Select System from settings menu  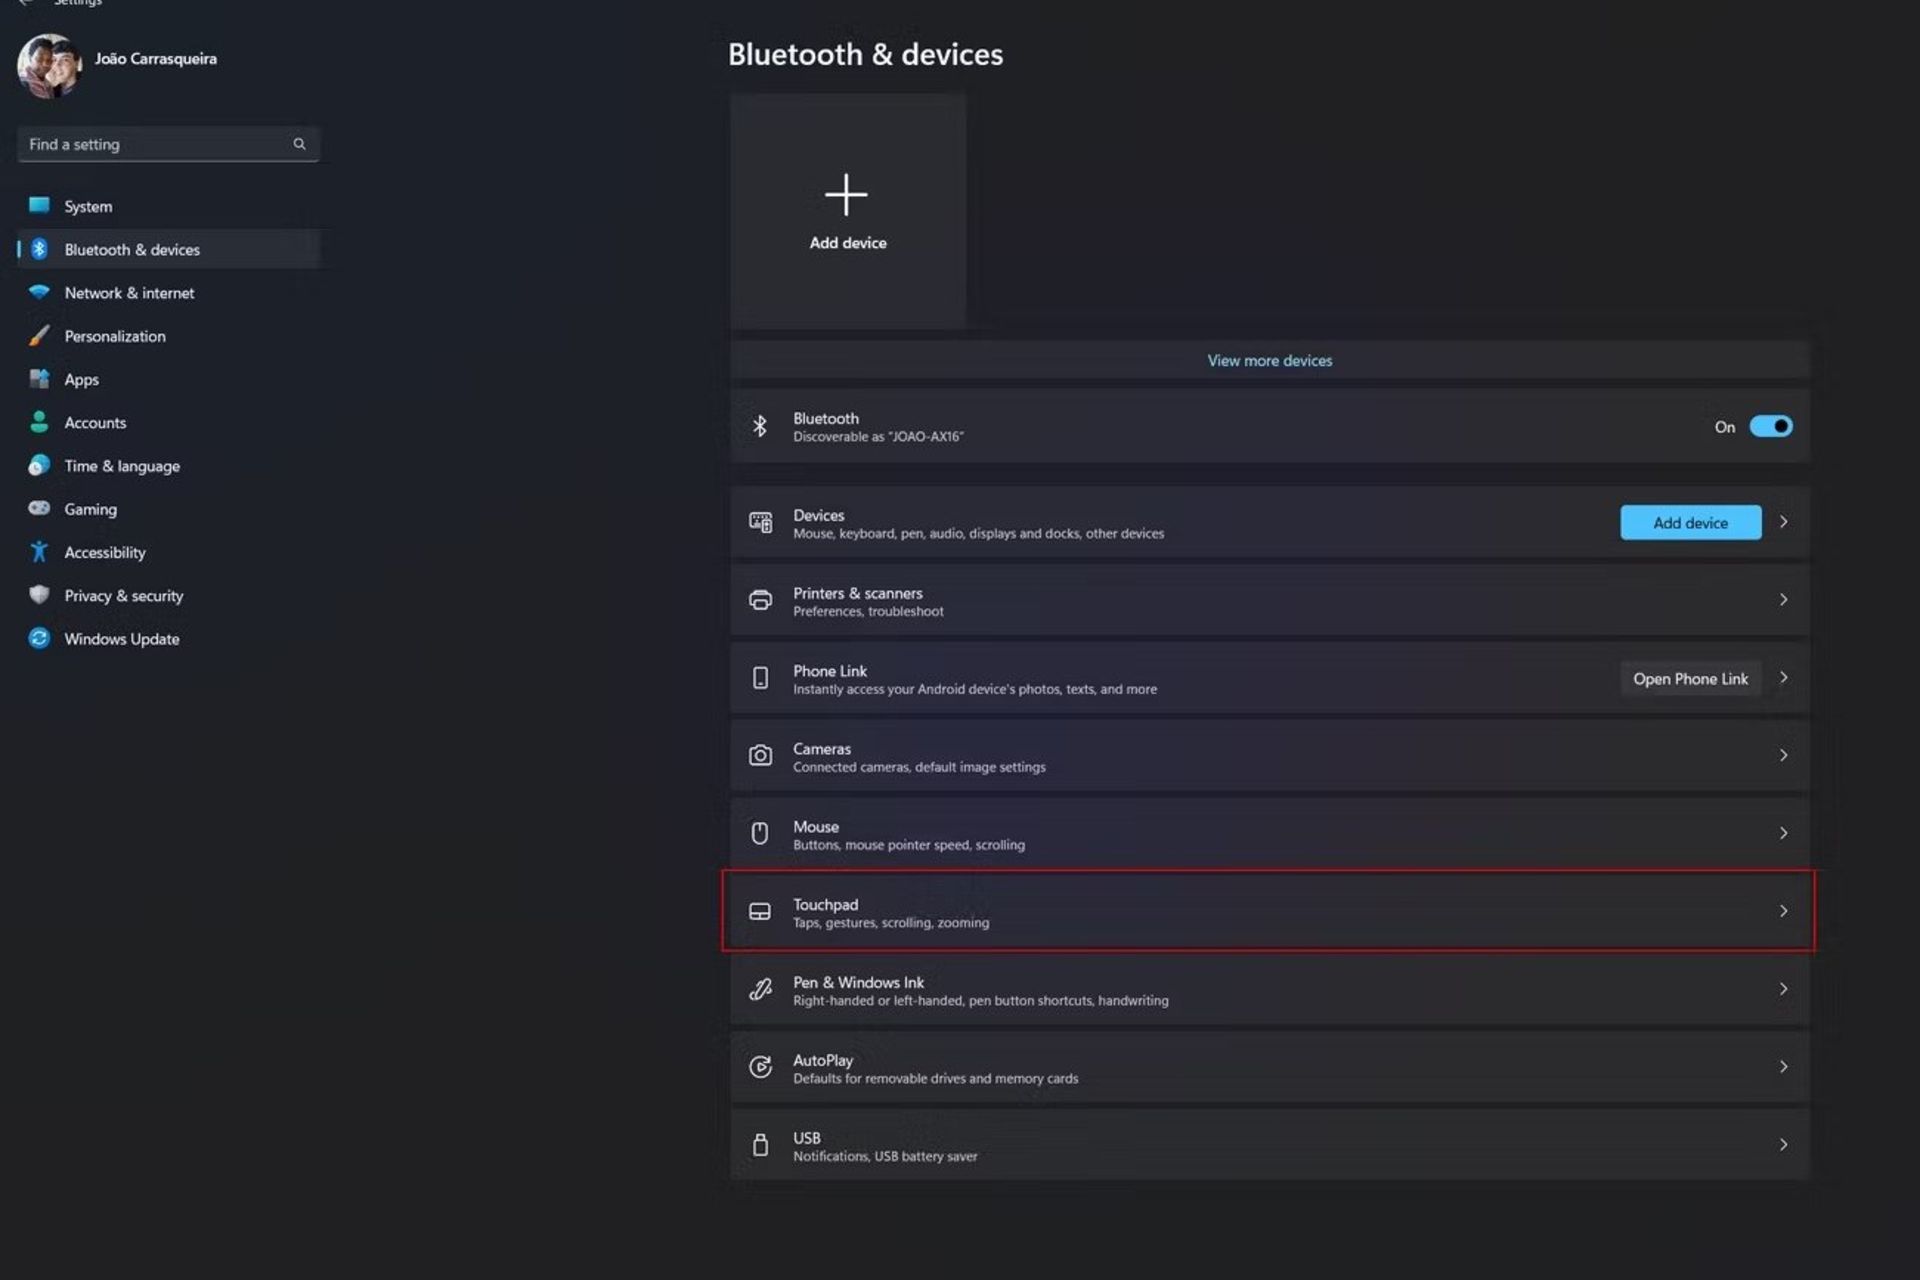(x=89, y=206)
